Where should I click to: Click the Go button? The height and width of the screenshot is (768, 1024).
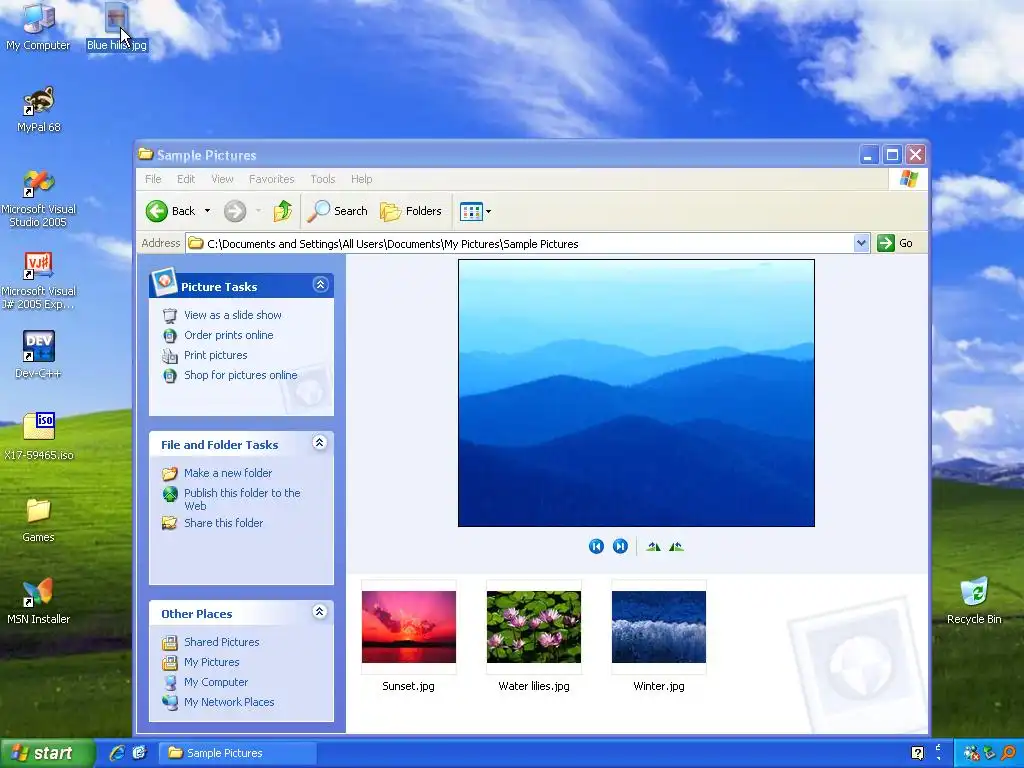point(895,244)
